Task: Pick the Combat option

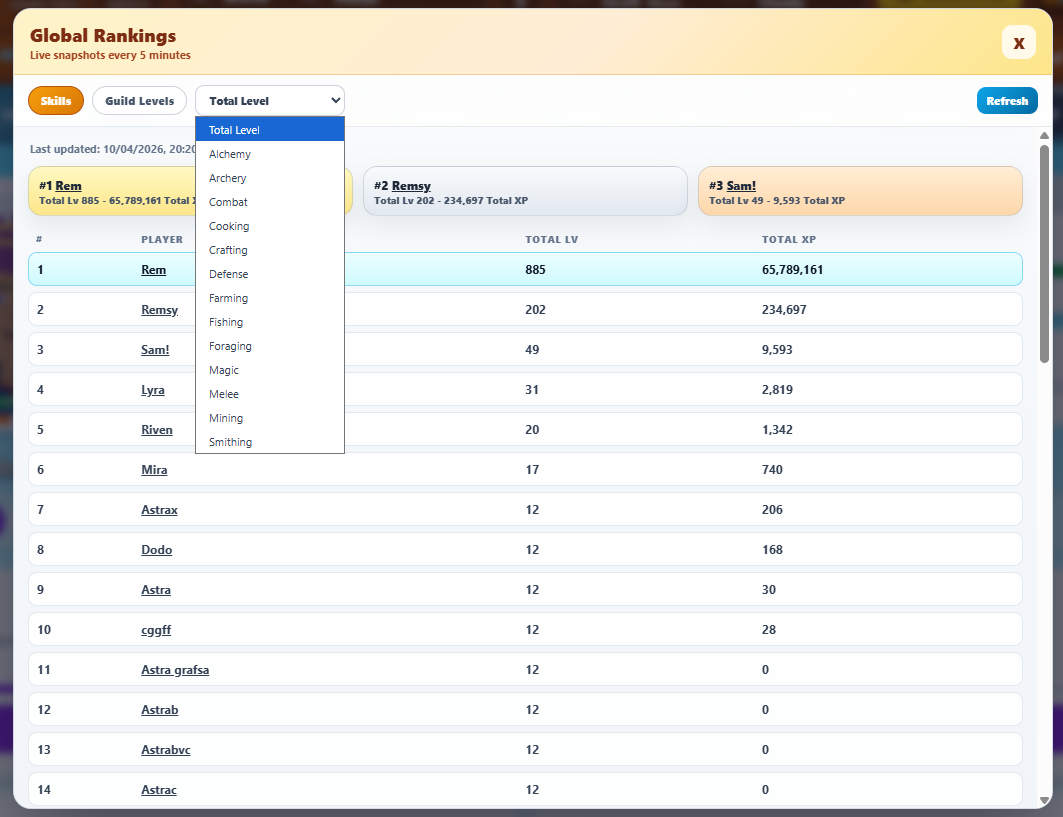Action: tap(228, 202)
